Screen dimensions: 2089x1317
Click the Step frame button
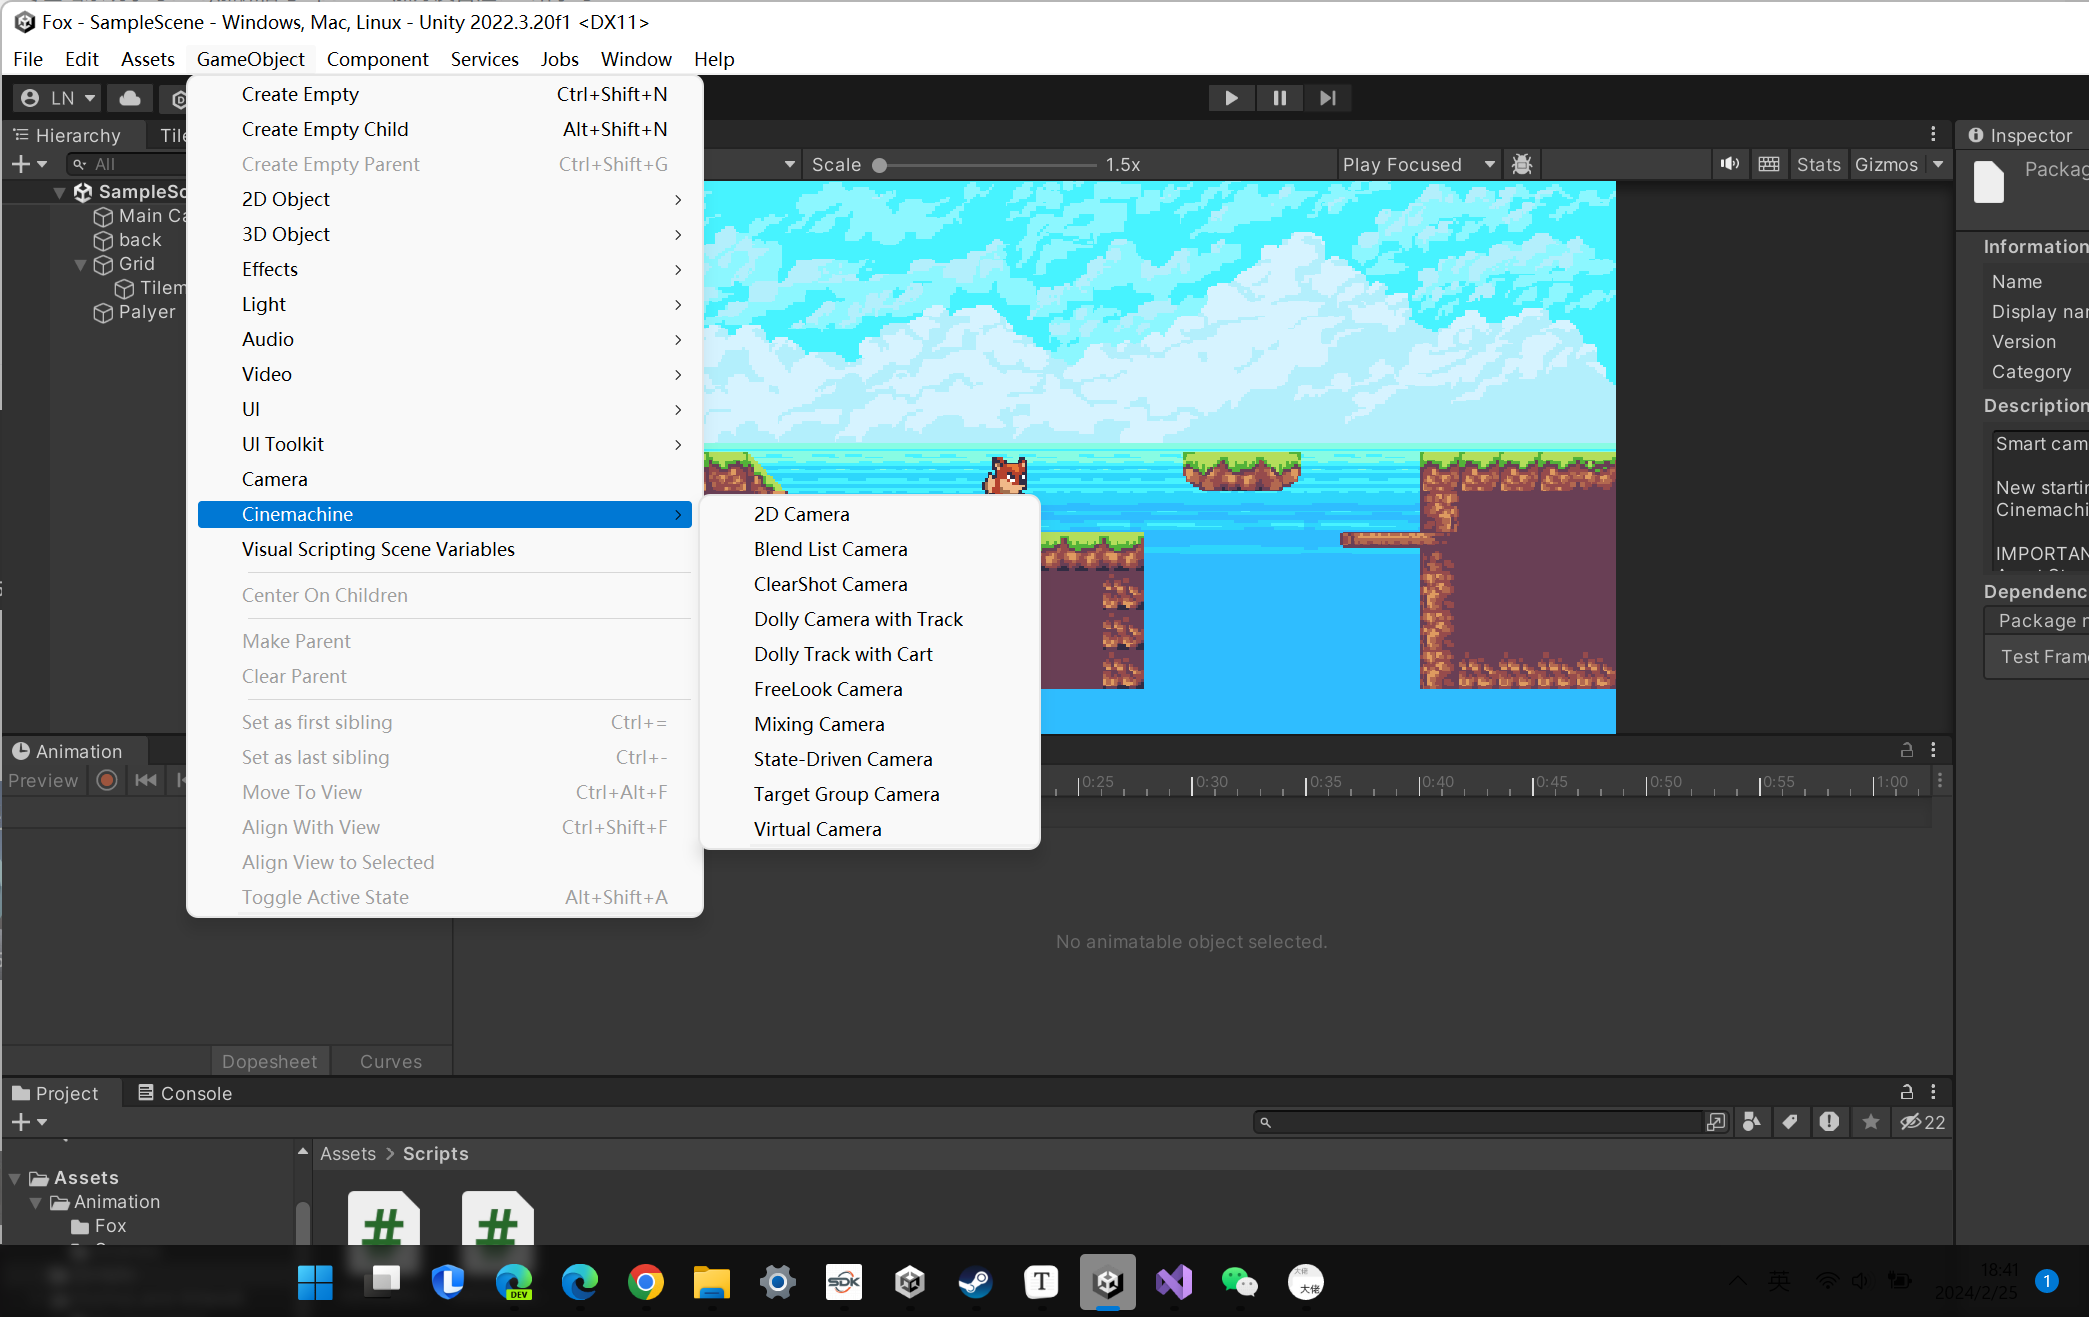pyautogui.click(x=1327, y=98)
